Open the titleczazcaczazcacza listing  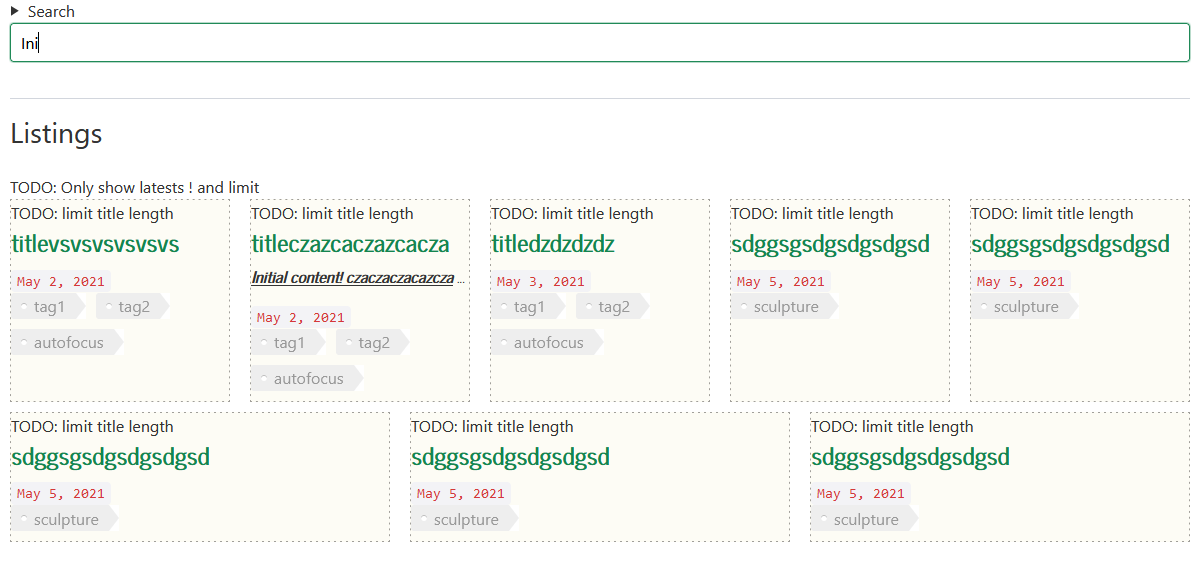[x=350, y=244]
